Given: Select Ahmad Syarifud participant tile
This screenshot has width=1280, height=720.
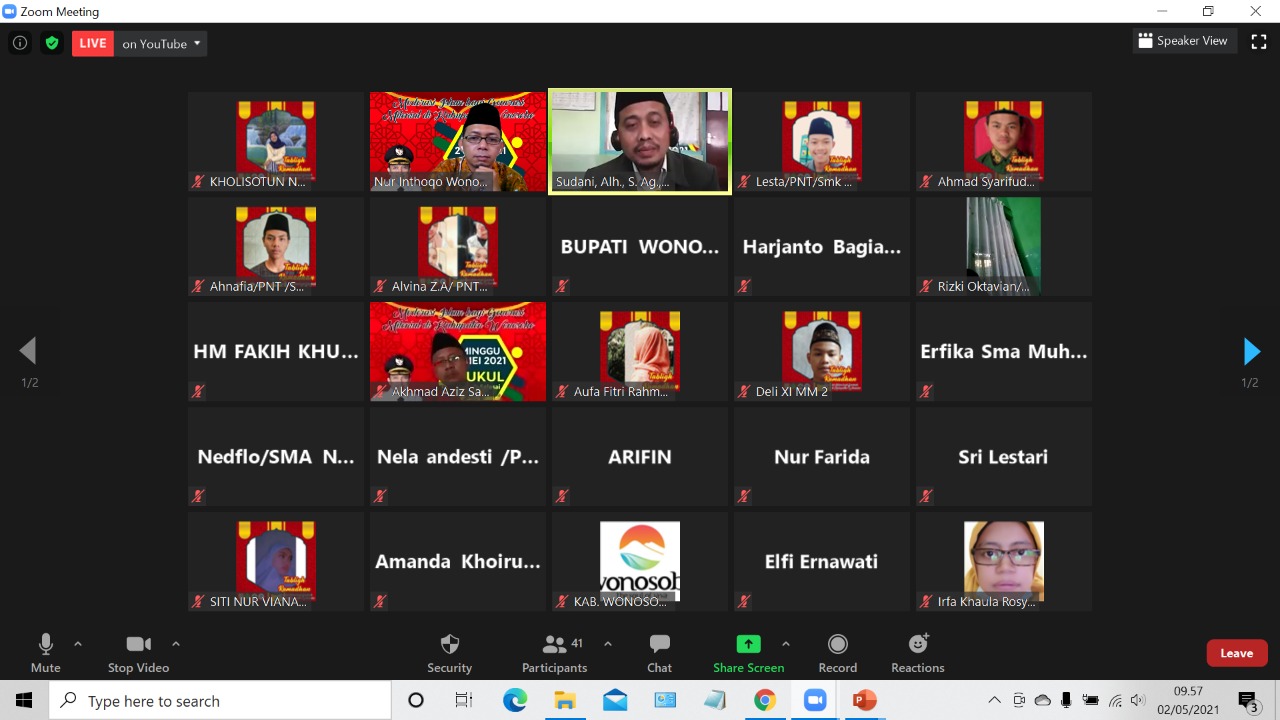Looking at the screenshot, I should coord(1004,141).
